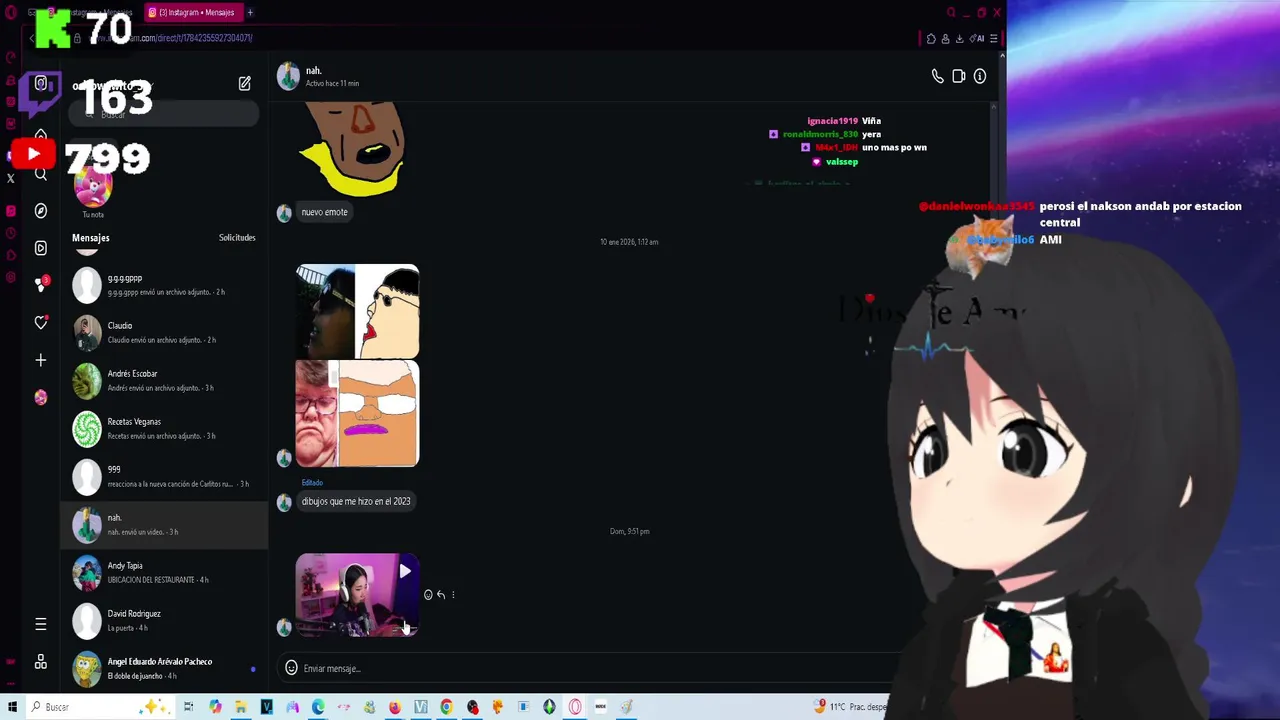Open browser tab search icon
Viewport: 1280px width, 720px height.
[x=951, y=13]
